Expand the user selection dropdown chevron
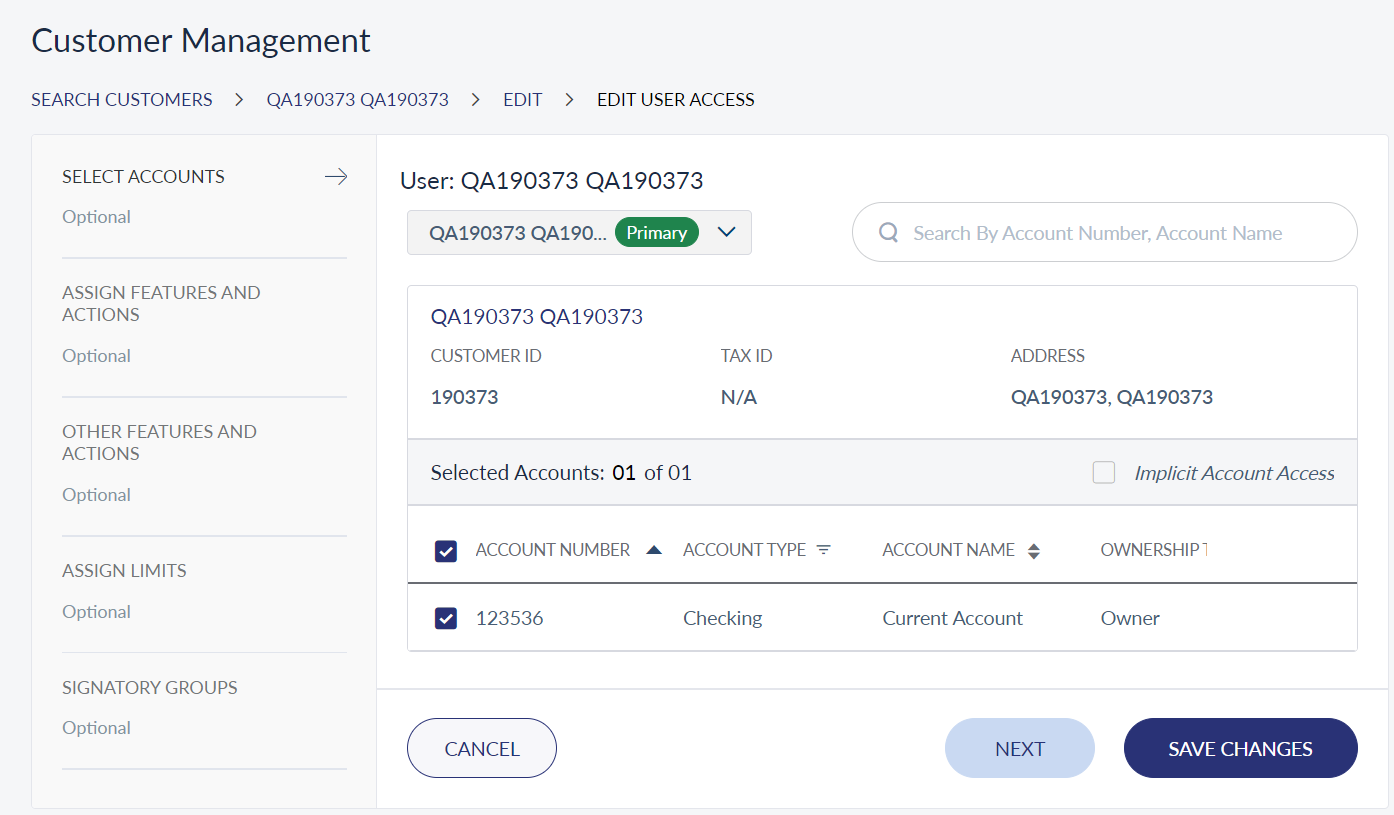This screenshot has height=815, width=1394. click(x=727, y=233)
